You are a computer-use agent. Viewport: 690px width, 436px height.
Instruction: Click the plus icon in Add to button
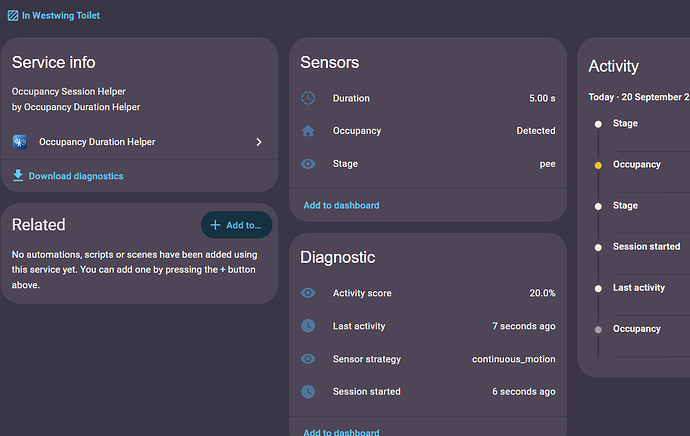215,225
